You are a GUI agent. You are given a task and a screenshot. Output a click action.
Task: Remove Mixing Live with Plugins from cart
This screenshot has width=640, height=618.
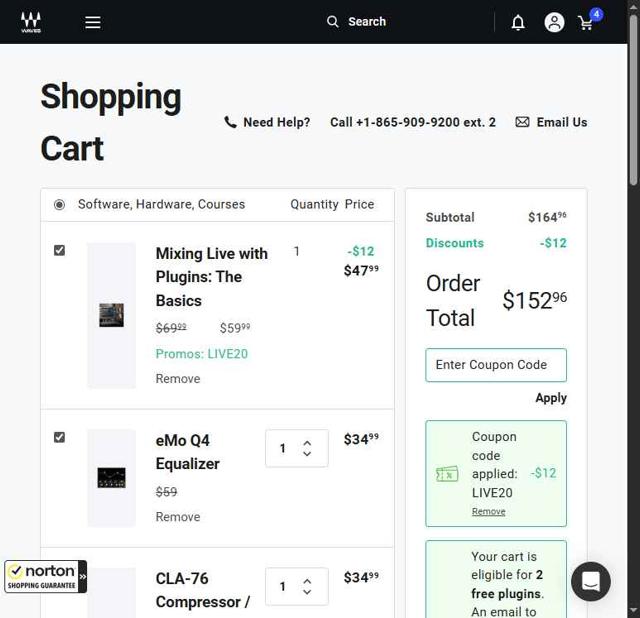pos(178,379)
